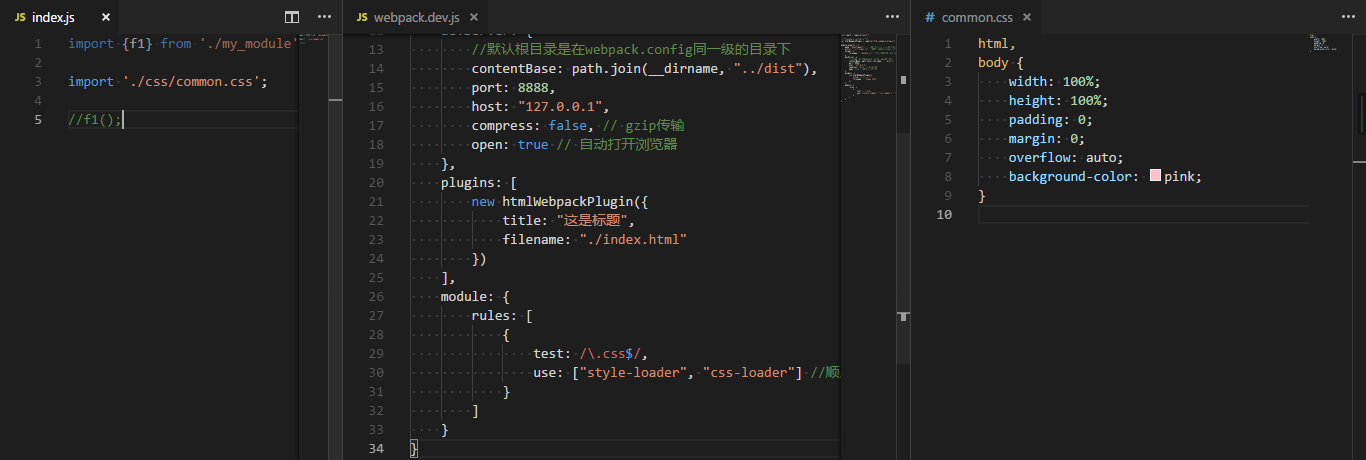Click the filename "./index.html" string
The width and height of the screenshot is (1366, 460).
point(633,240)
